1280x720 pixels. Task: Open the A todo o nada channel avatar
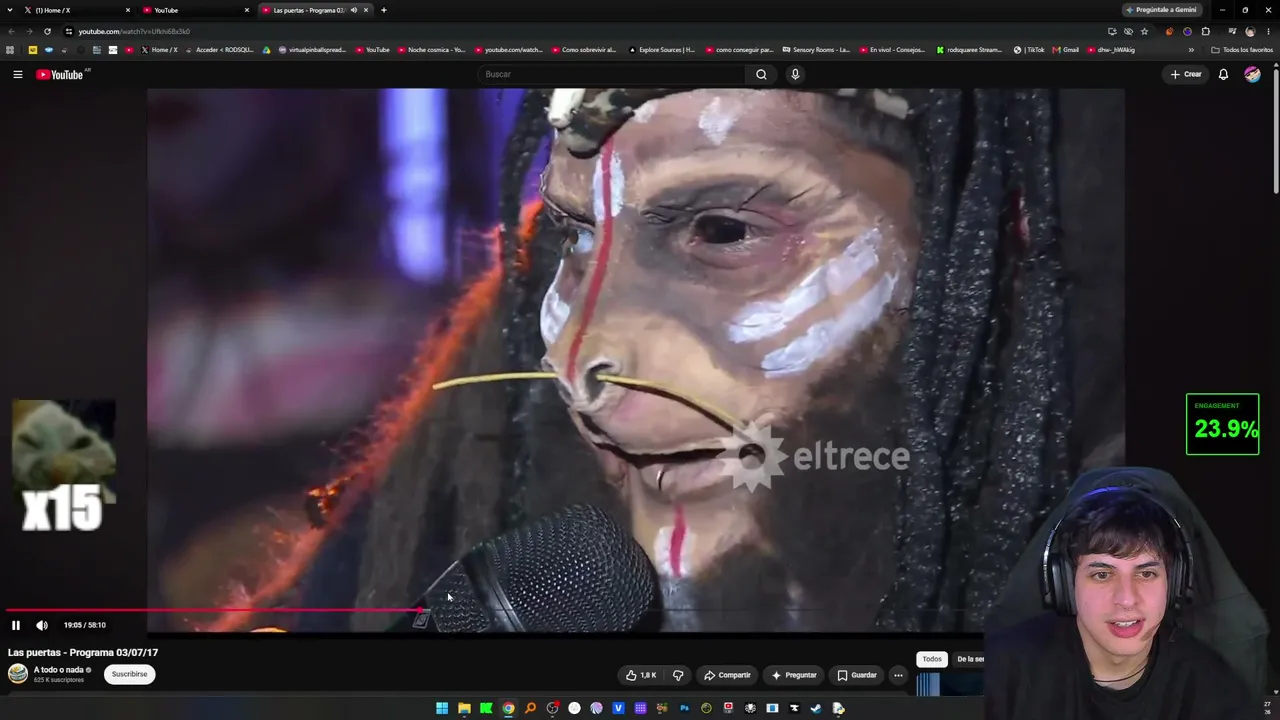(x=18, y=674)
